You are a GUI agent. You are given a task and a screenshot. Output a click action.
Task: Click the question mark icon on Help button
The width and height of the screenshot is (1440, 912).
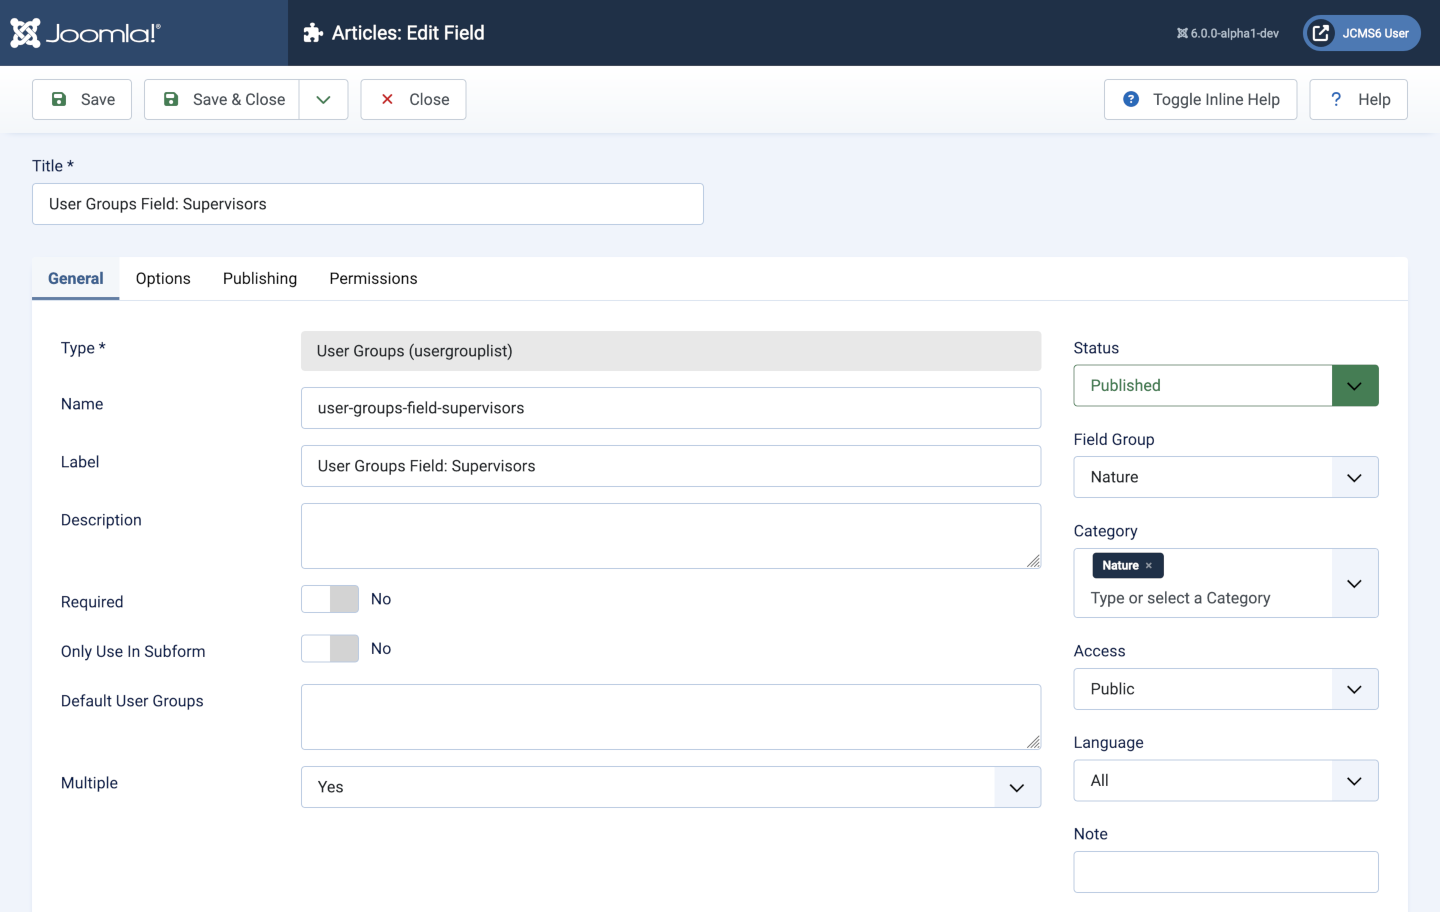(1335, 99)
